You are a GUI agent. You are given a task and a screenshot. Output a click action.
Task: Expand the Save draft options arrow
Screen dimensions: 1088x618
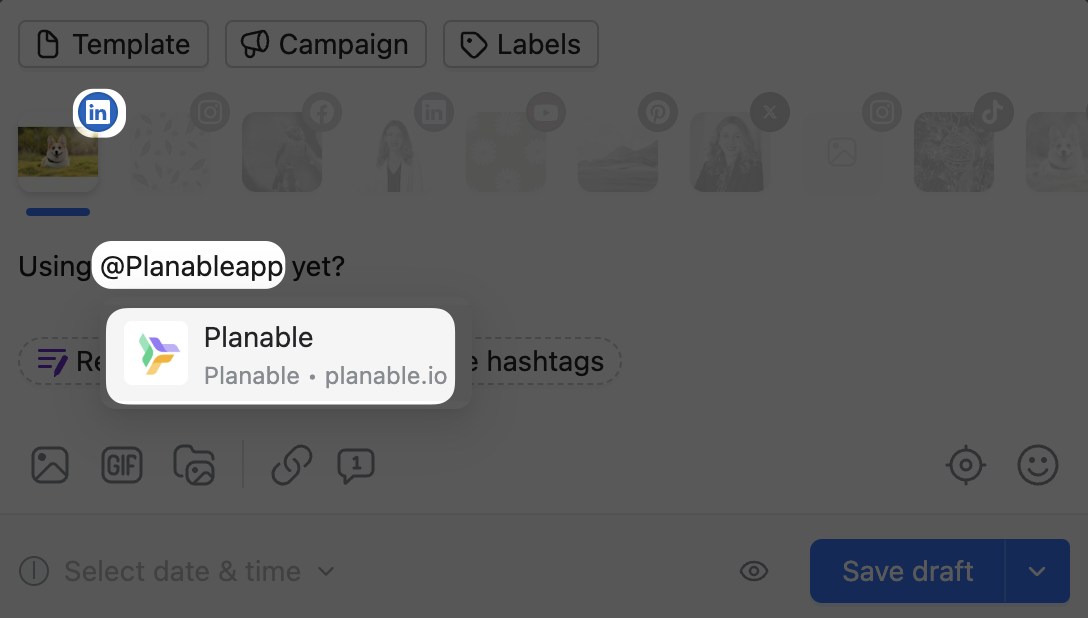click(1037, 571)
